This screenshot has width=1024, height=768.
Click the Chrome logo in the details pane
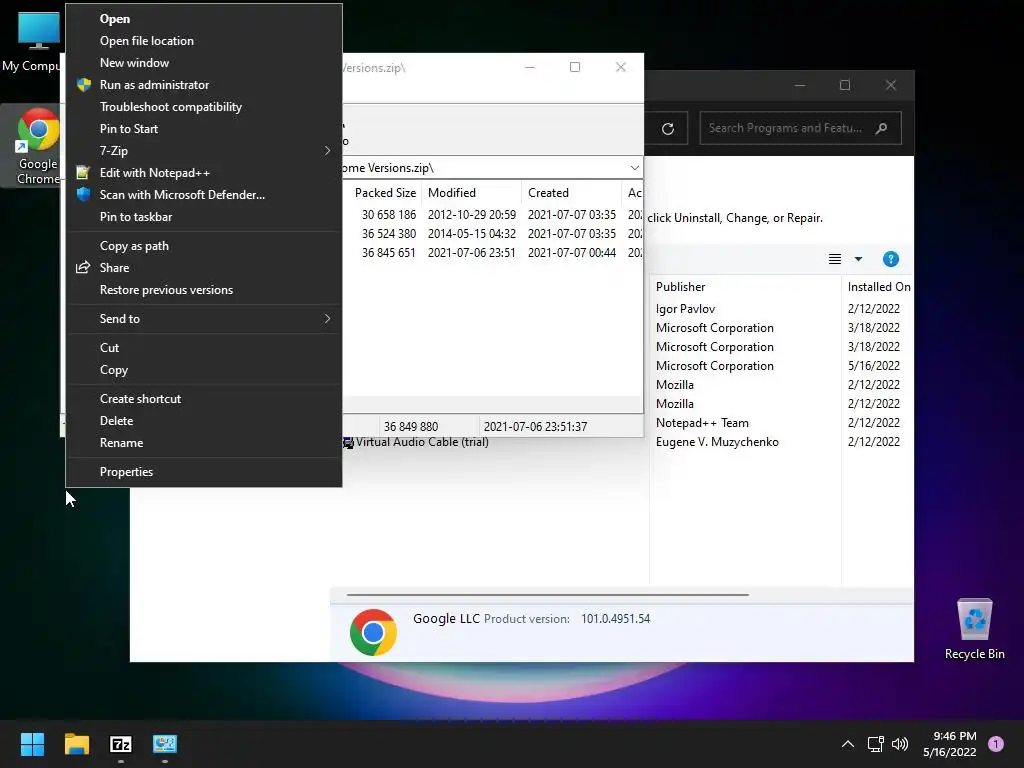(x=373, y=632)
